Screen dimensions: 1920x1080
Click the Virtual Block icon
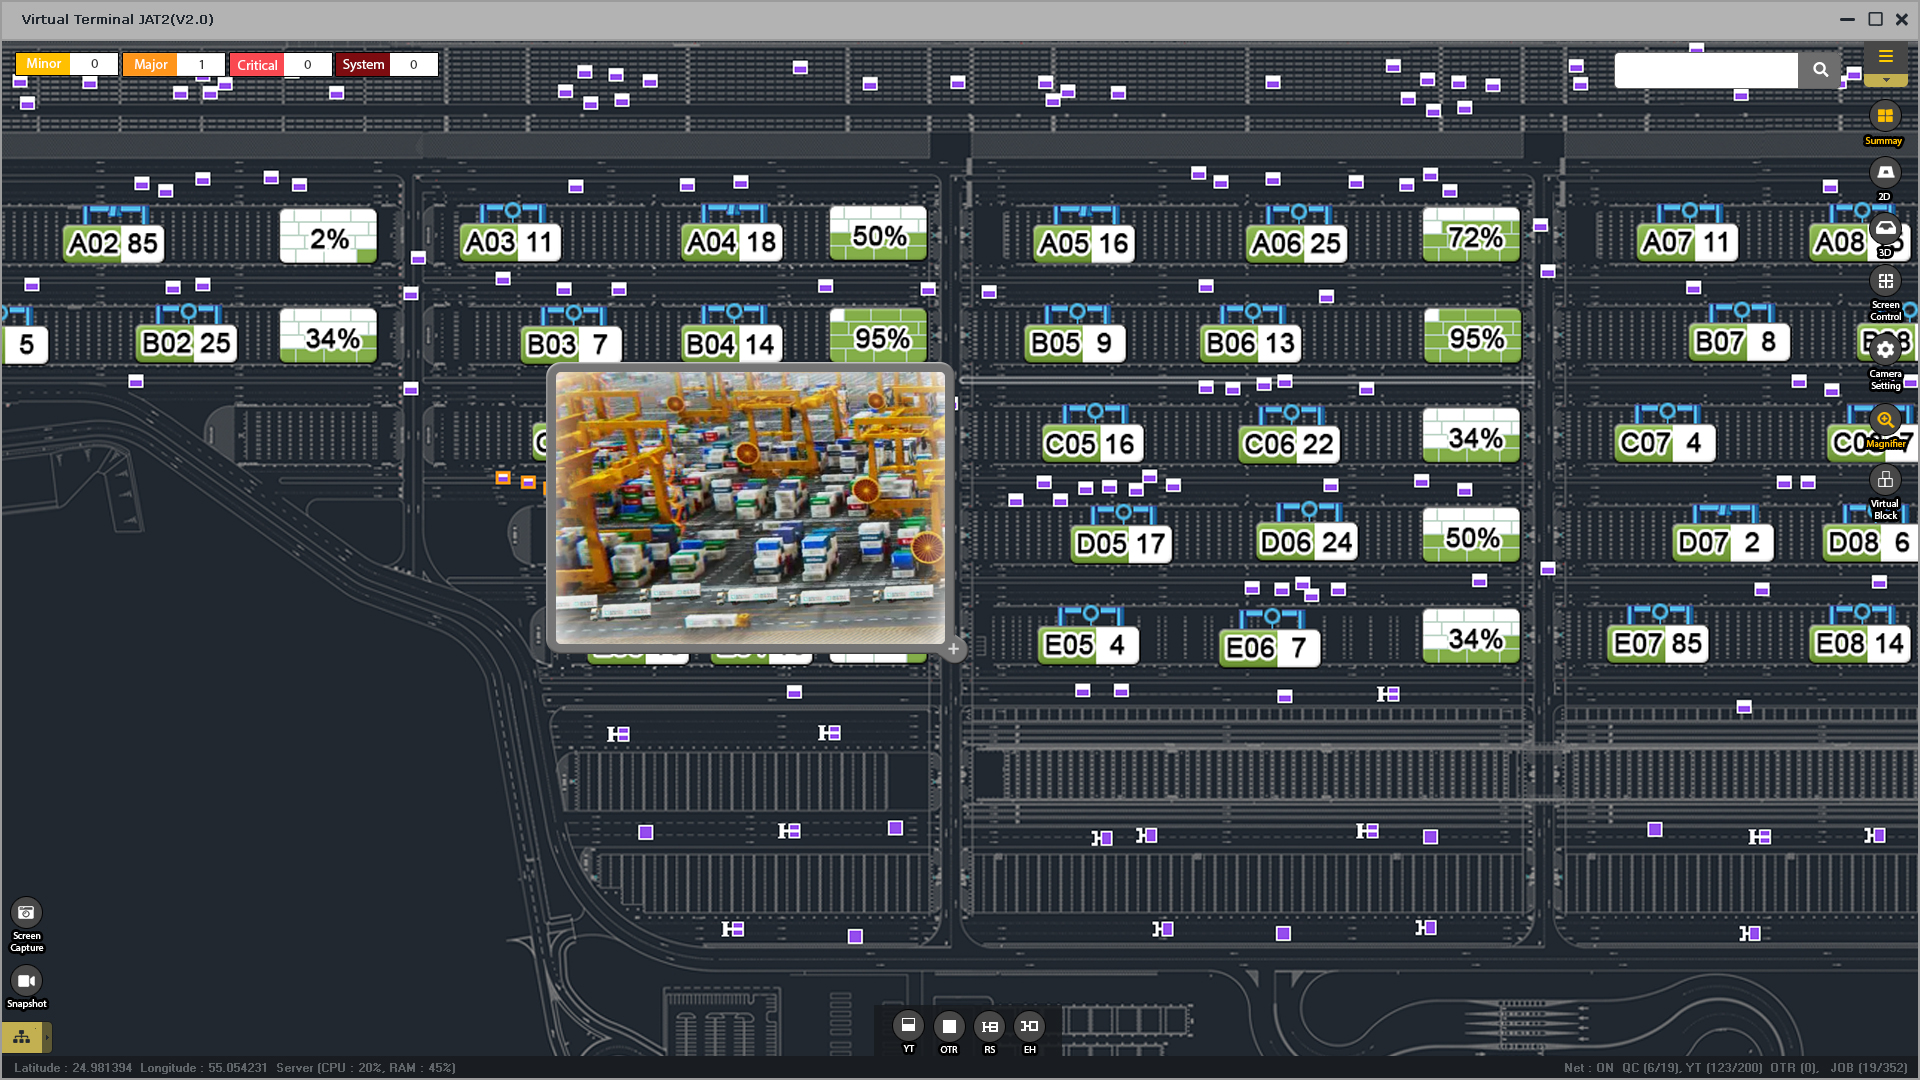(x=1884, y=481)
